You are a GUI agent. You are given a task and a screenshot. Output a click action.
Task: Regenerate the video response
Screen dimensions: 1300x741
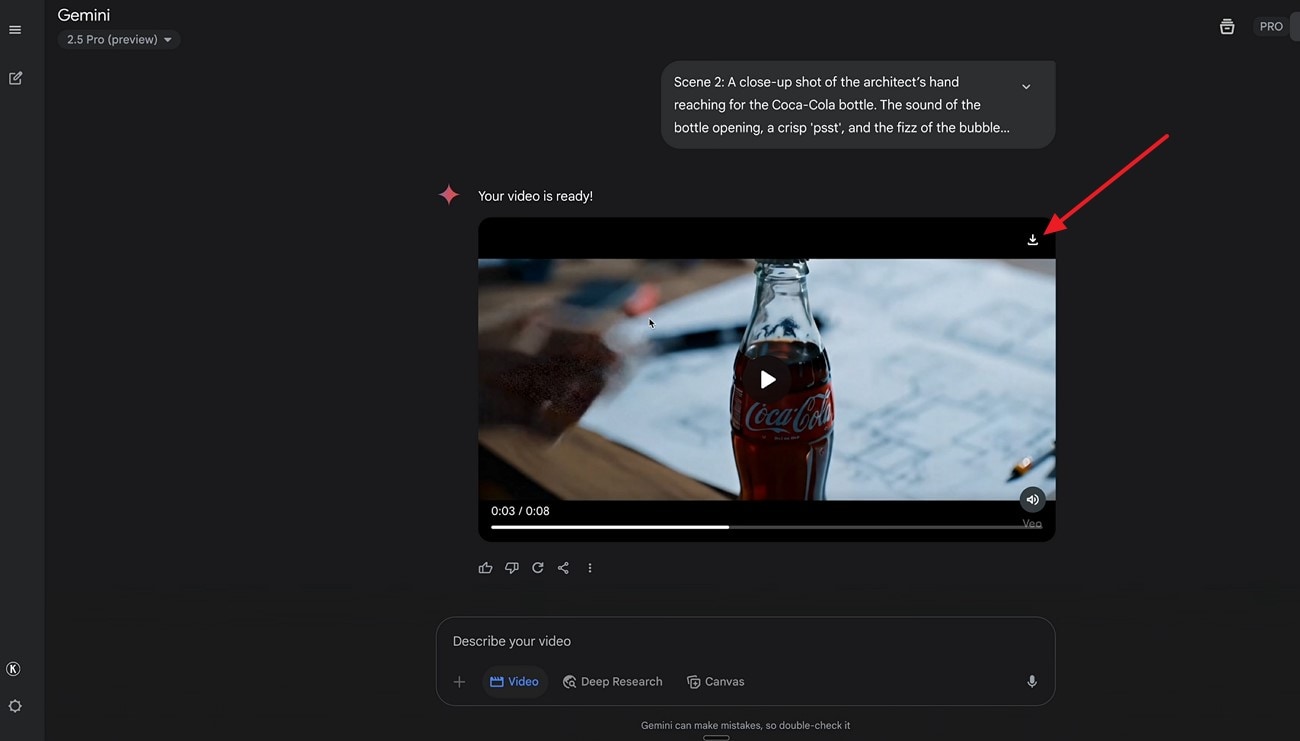tap(538, 568)
